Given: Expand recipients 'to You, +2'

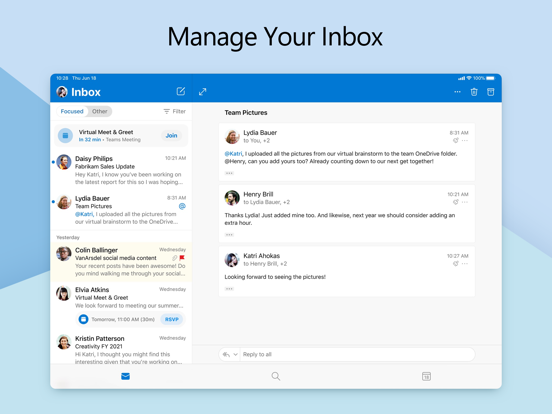Looking at the screenshot, I should (257, 140).
